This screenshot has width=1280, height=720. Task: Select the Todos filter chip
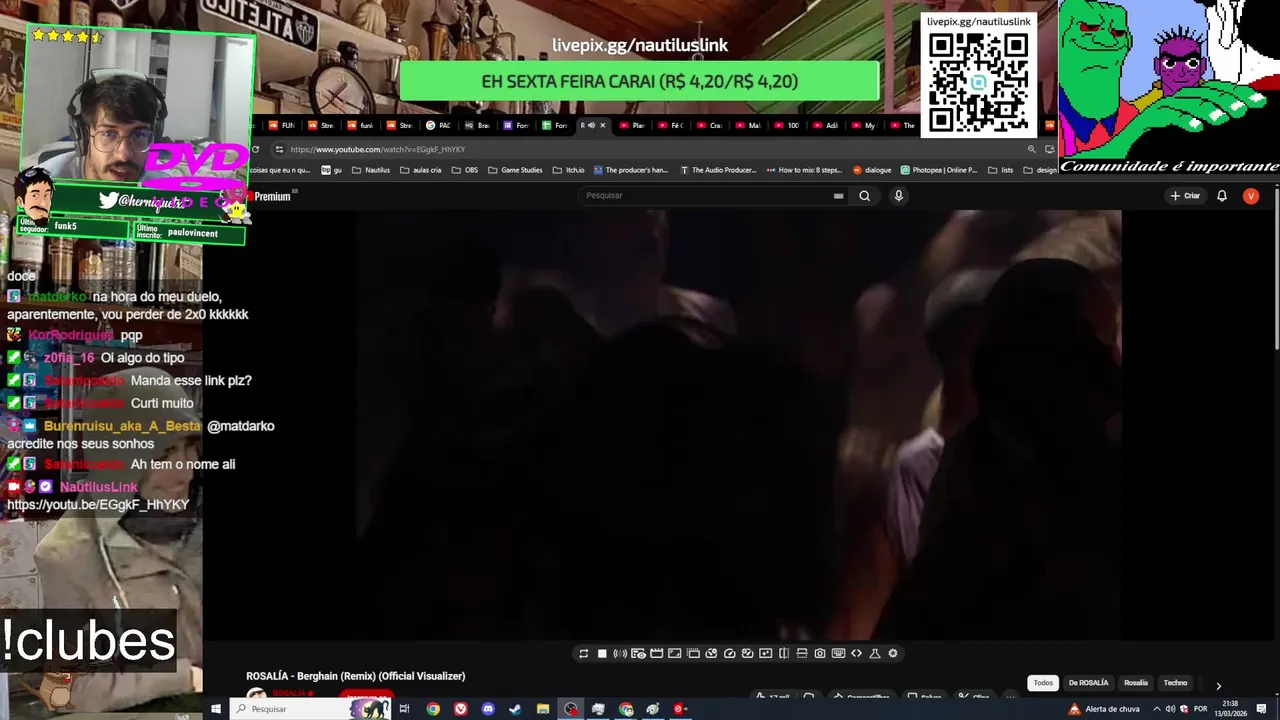coord(1043,683)
